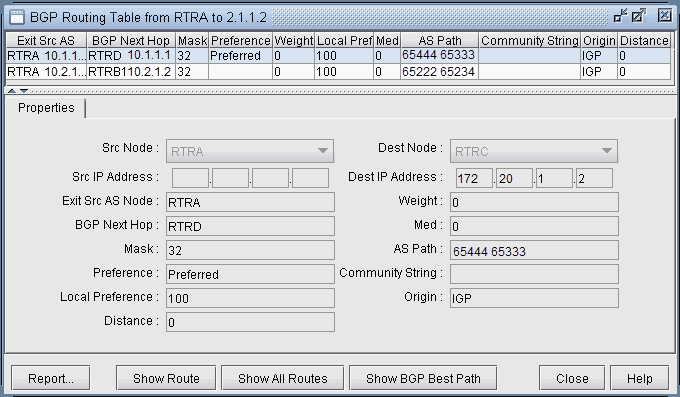Click the Origin column header
The image size is (680, 397).
click(x=599, y=40)
